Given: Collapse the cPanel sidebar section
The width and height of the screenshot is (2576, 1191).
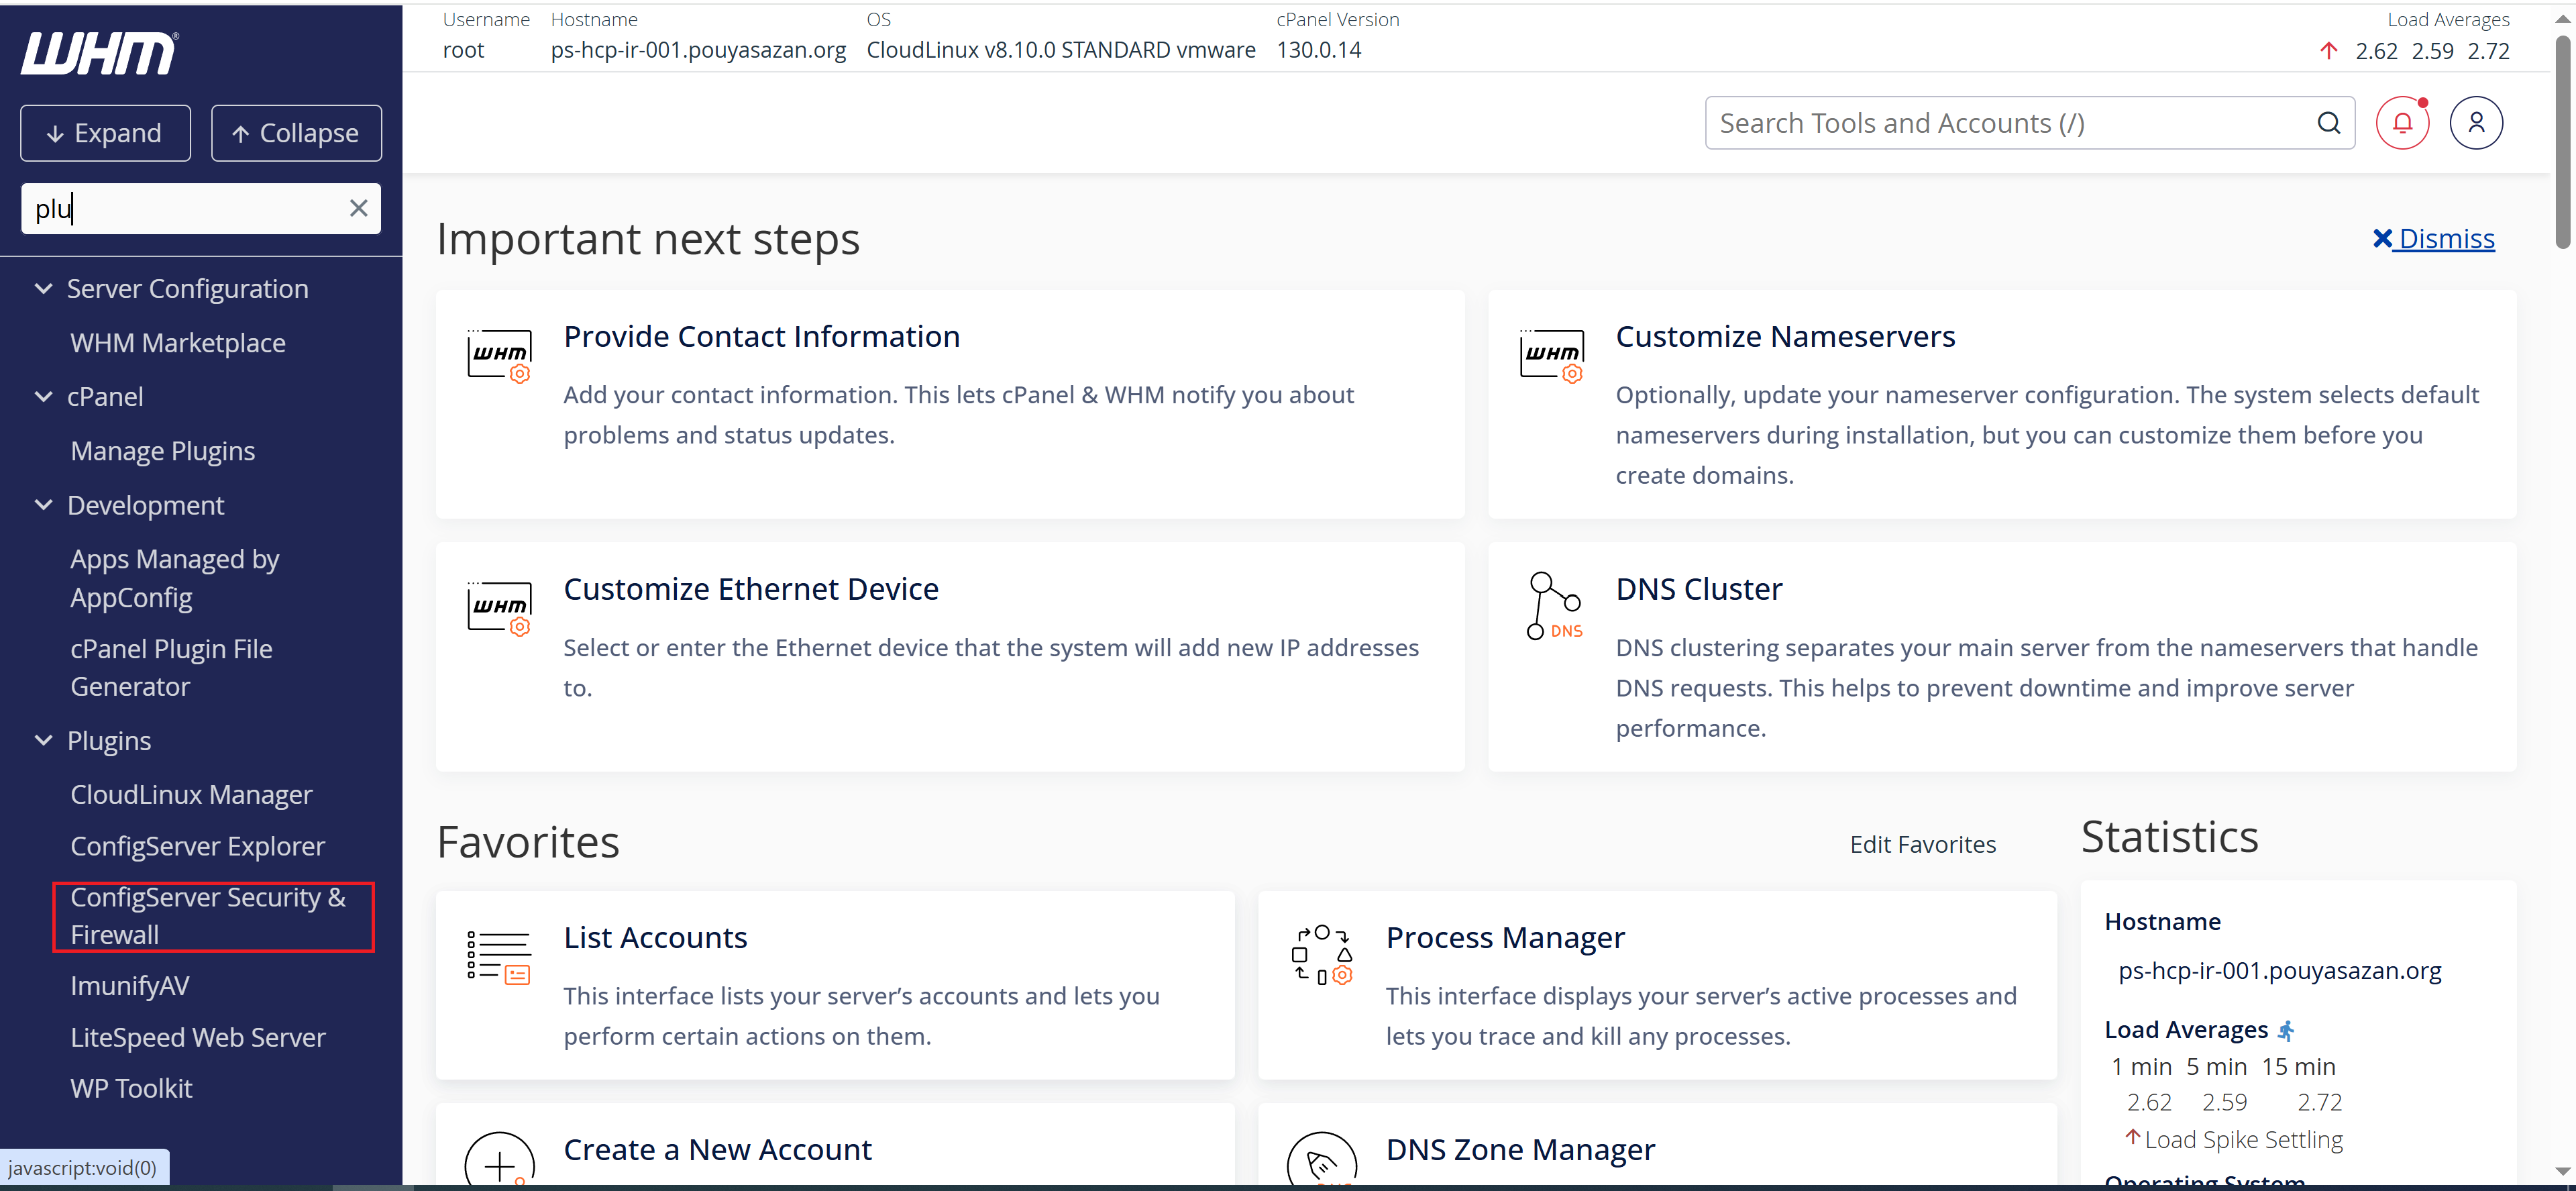Looking at the screenshot, I should [44, 397].
